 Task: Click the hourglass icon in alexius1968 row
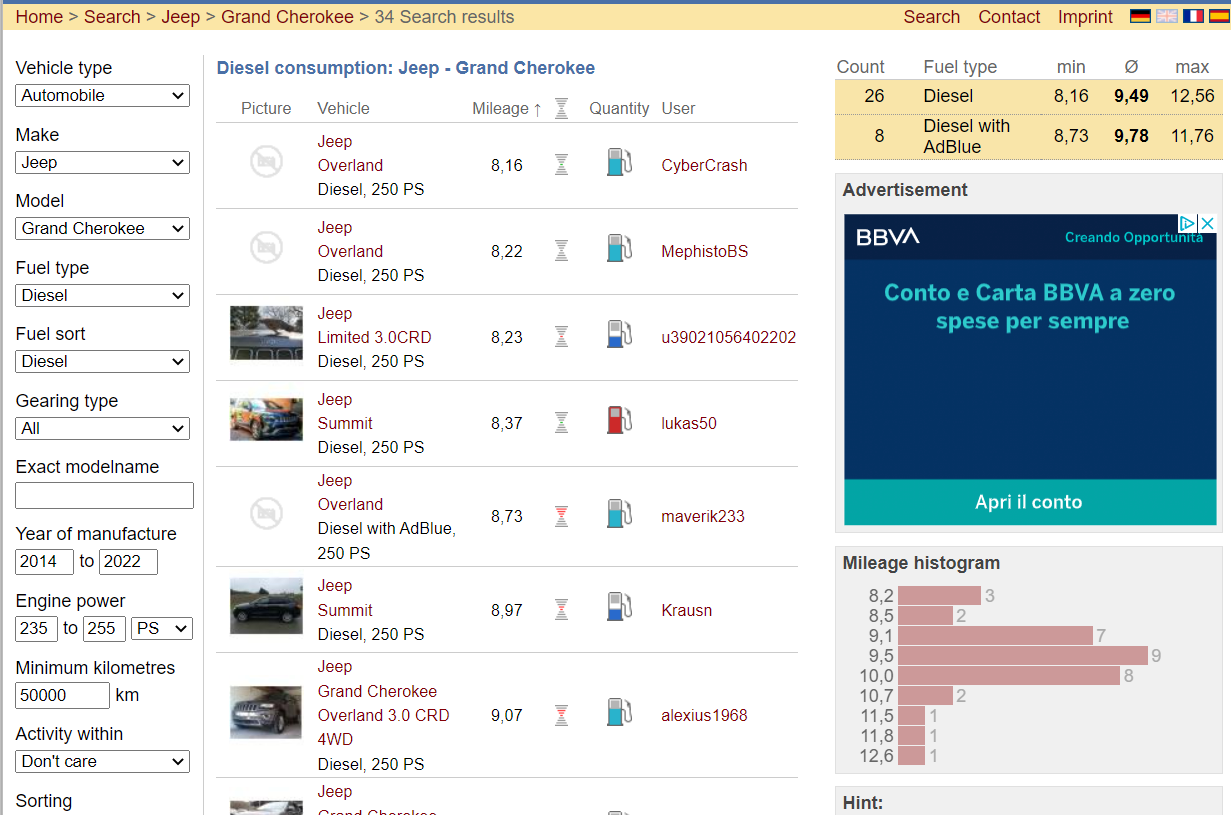coord(561,715)
